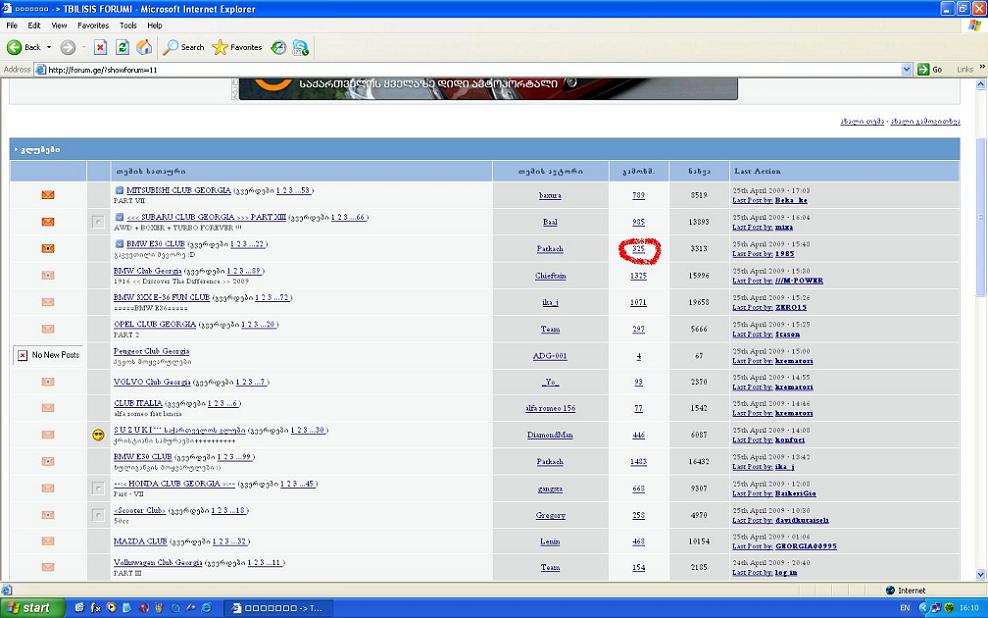The width and height of the screenshot is (988, 618).
Task: Click the envelope icon in VOLVO Club row
Action: [x=48, y=382]
